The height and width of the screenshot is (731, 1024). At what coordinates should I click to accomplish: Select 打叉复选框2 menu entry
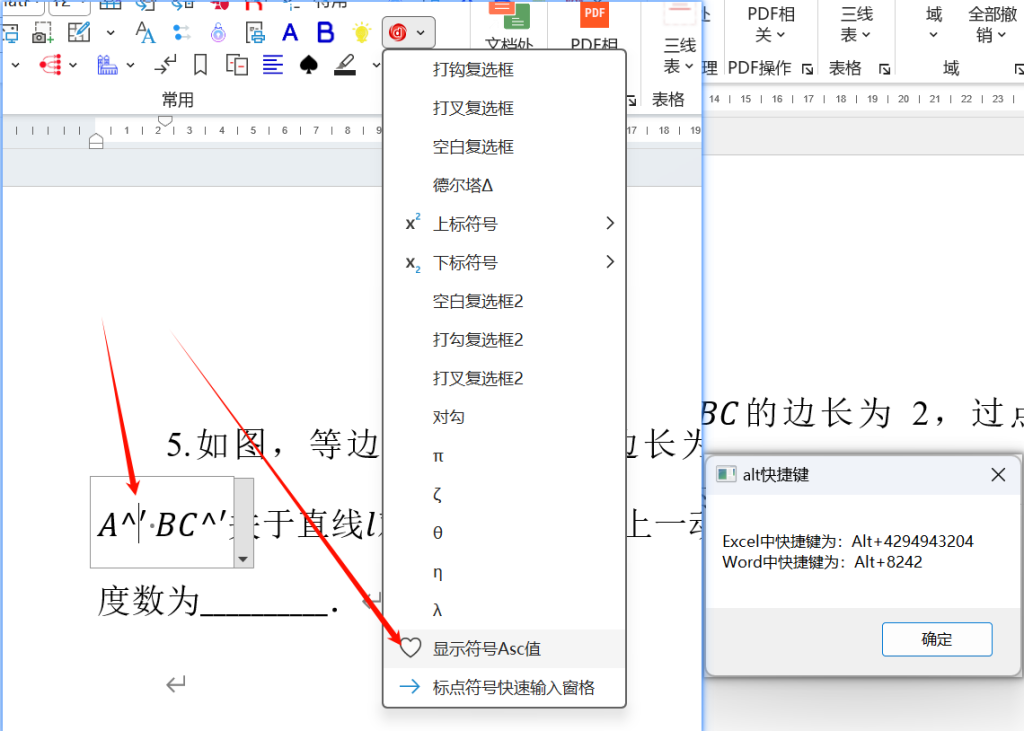[504, 378]
